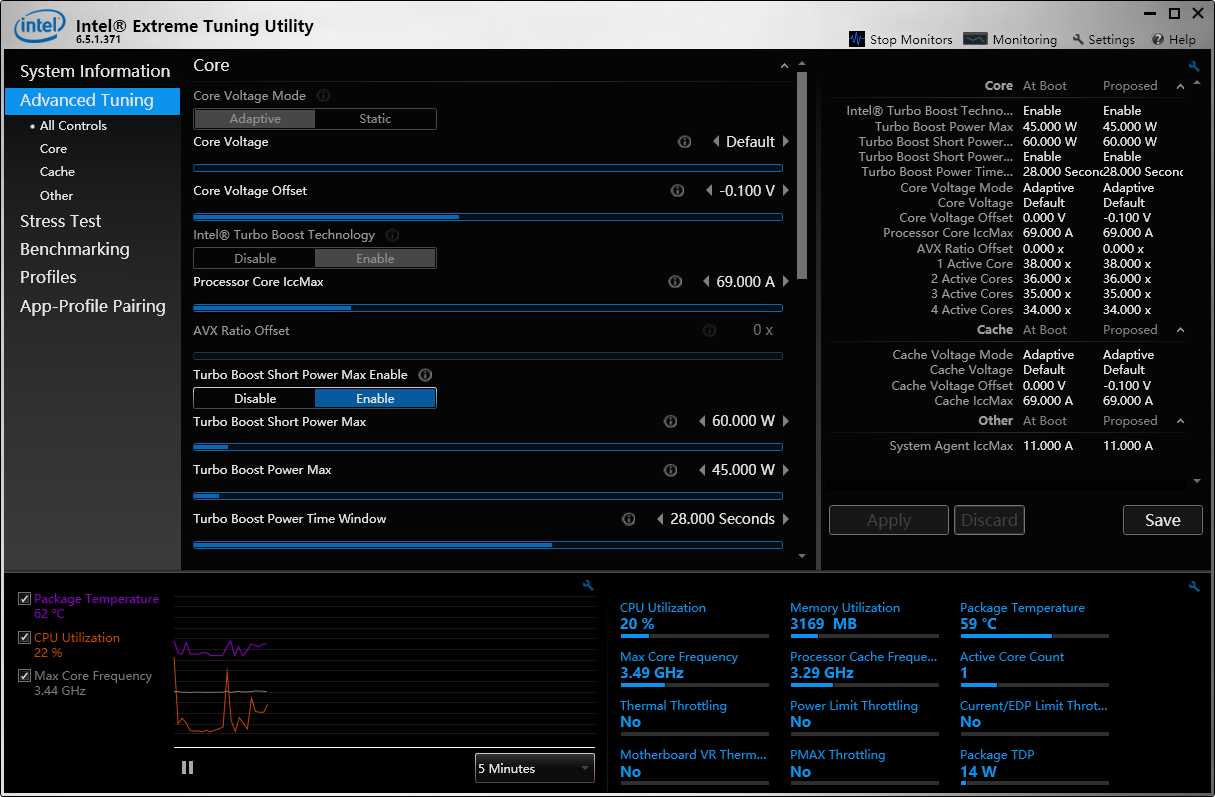Click scroll-down arrow of tuning panel

[802, 555]
